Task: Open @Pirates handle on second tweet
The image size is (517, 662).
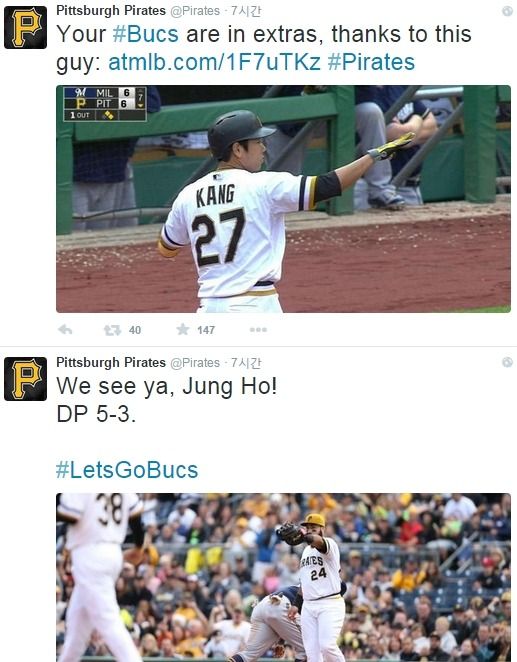Action: pos(195,363)
